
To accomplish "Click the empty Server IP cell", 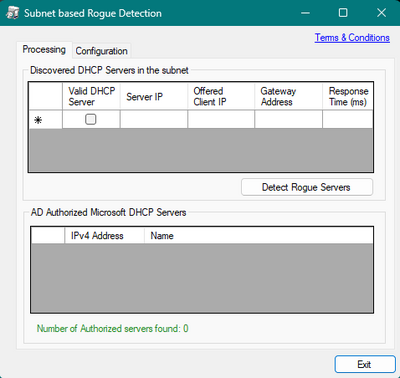I will [154, 119].
